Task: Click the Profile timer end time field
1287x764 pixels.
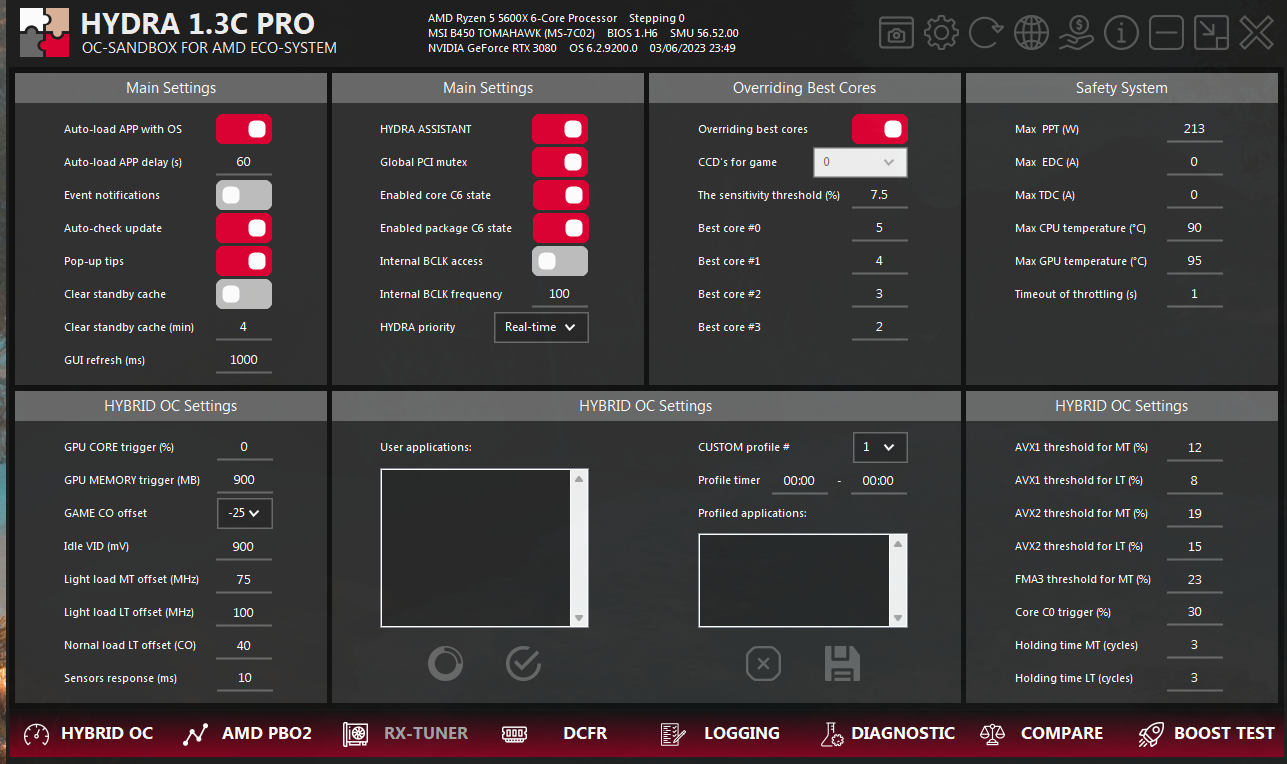Action: (878, 481)
